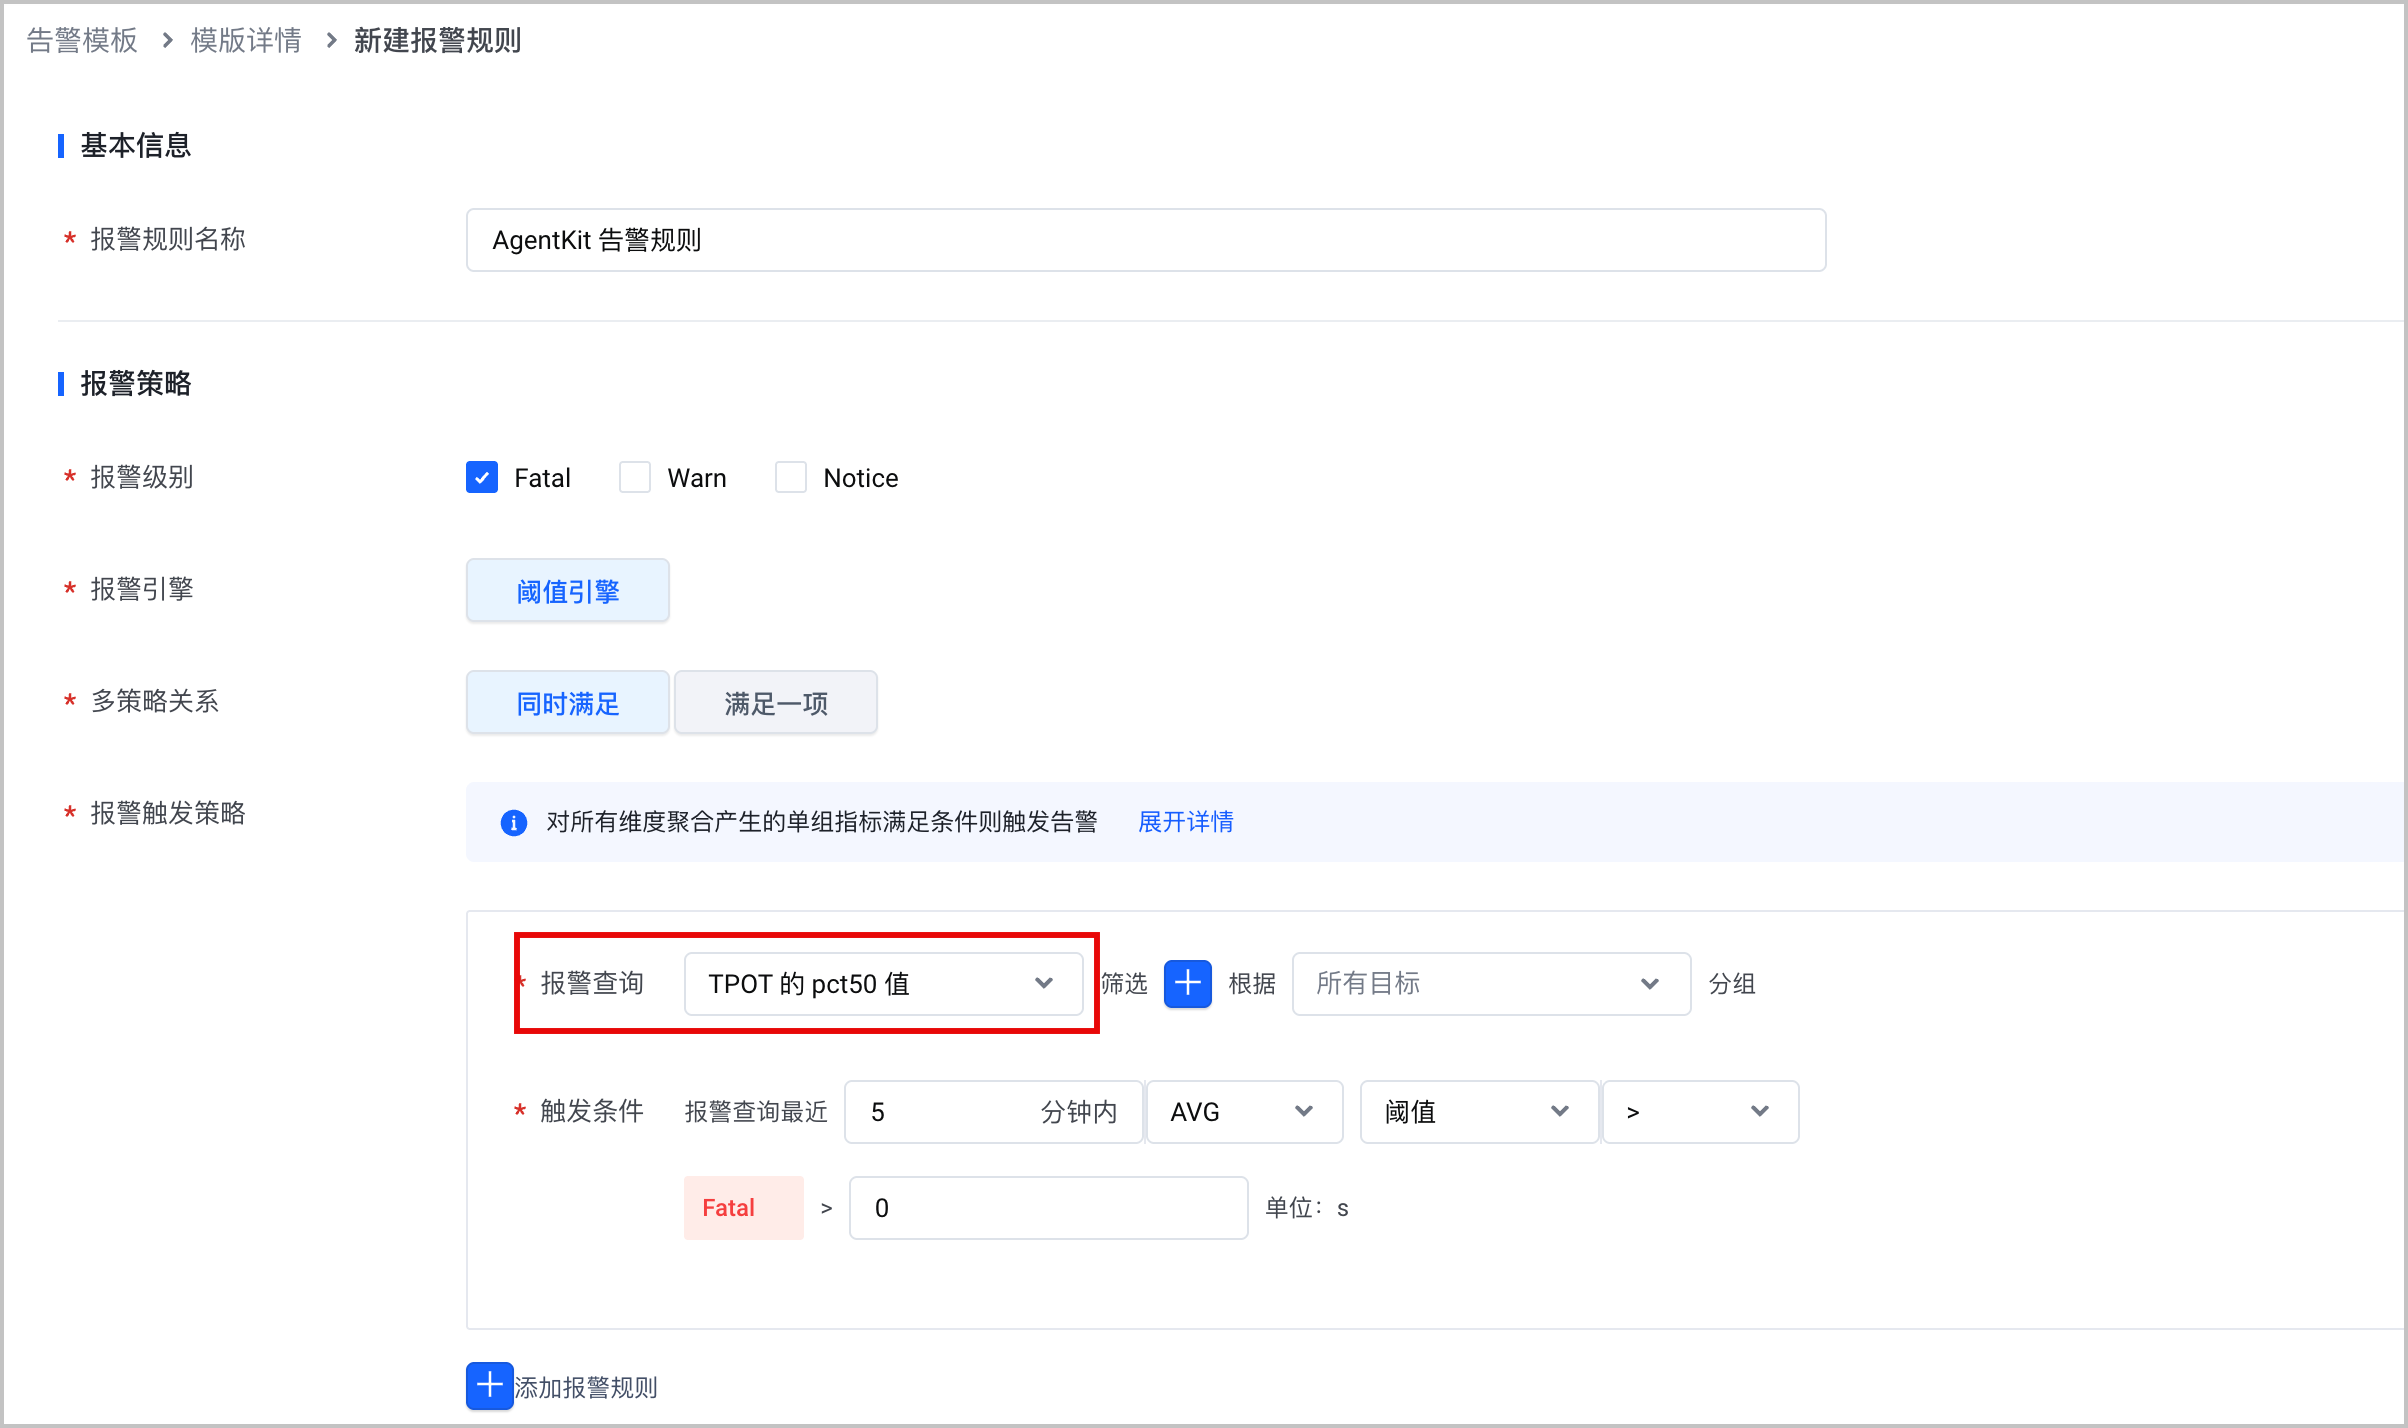Check the Notice alert level checkbox
Viewport: 2408px width, 1428px height.
click(x=791, y=477)
